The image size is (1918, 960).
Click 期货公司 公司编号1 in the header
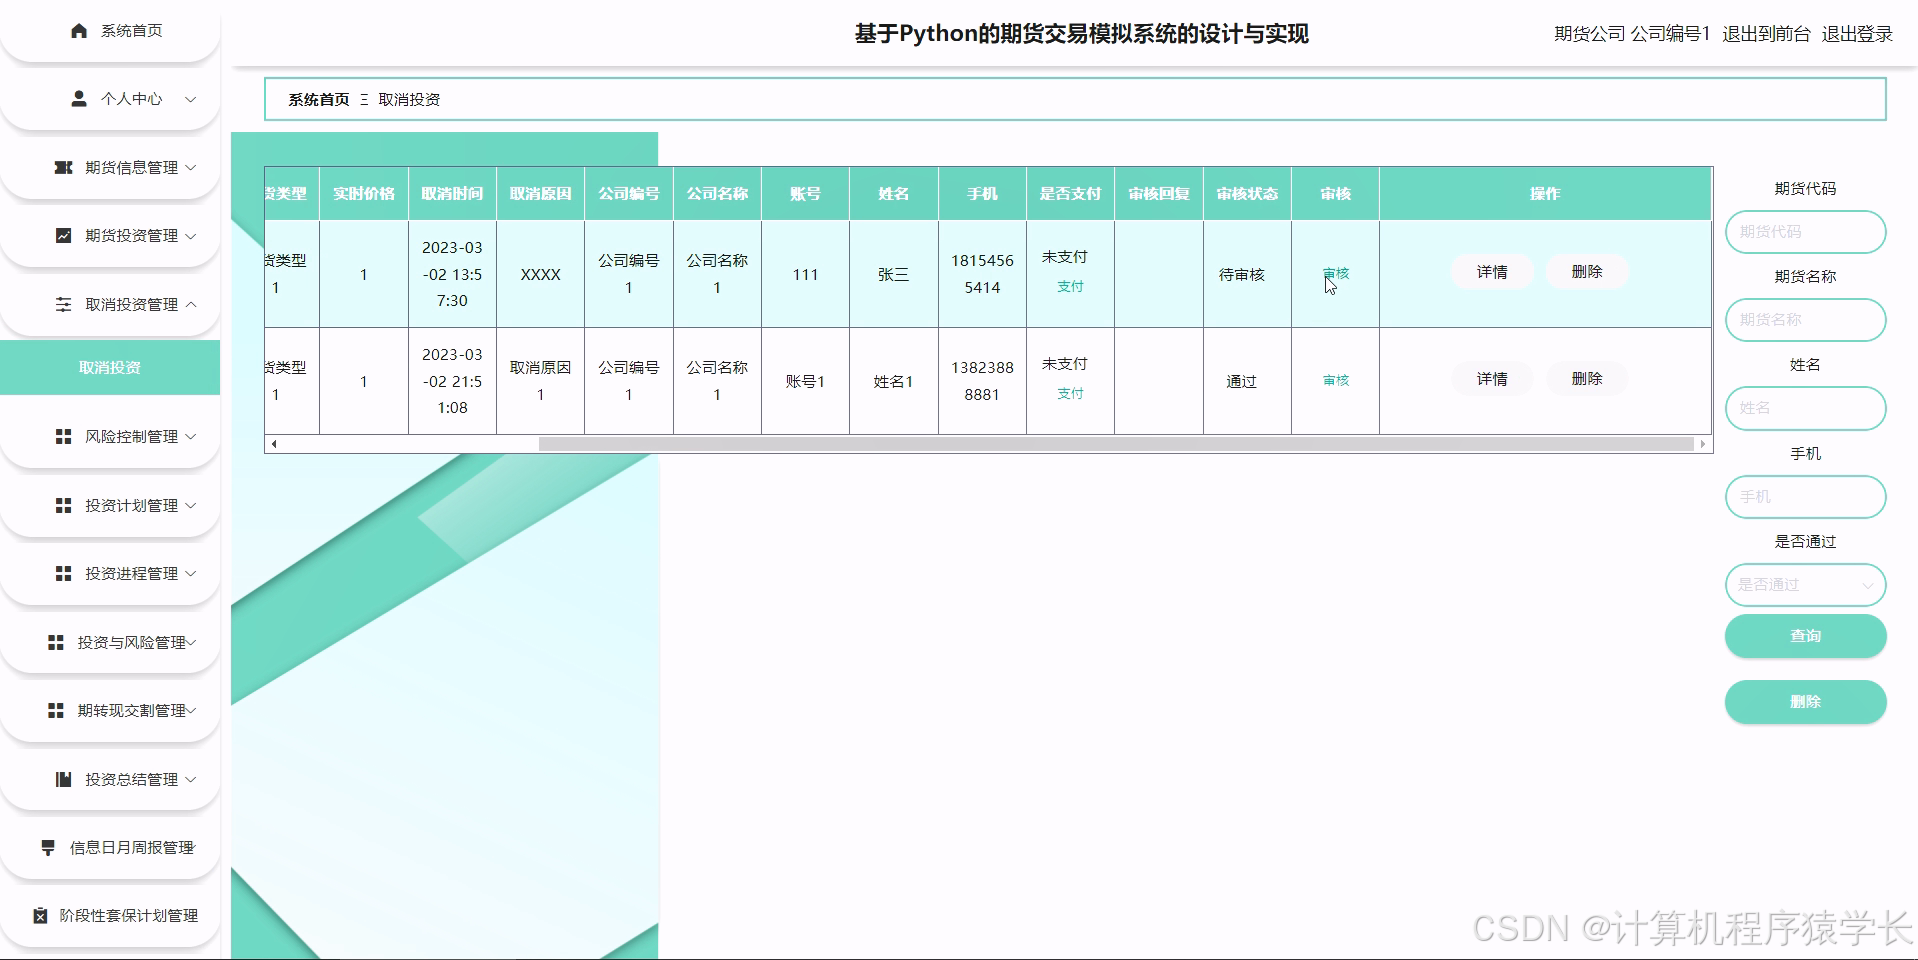(1632, 34)
